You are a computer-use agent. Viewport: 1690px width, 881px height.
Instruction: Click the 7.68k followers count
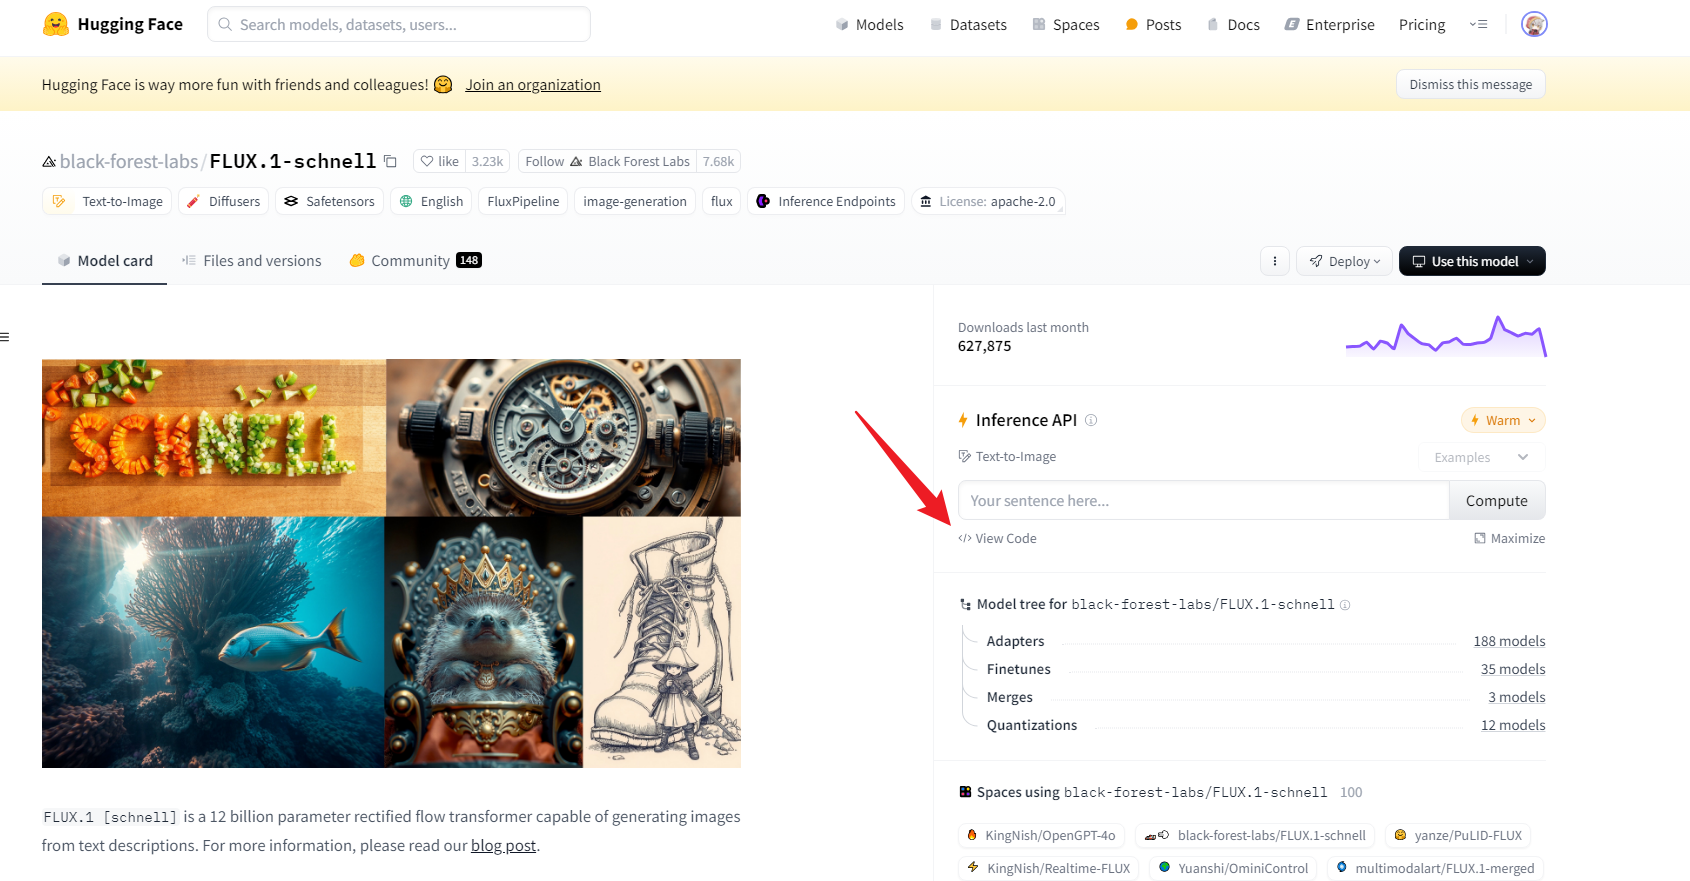point(718,161)
